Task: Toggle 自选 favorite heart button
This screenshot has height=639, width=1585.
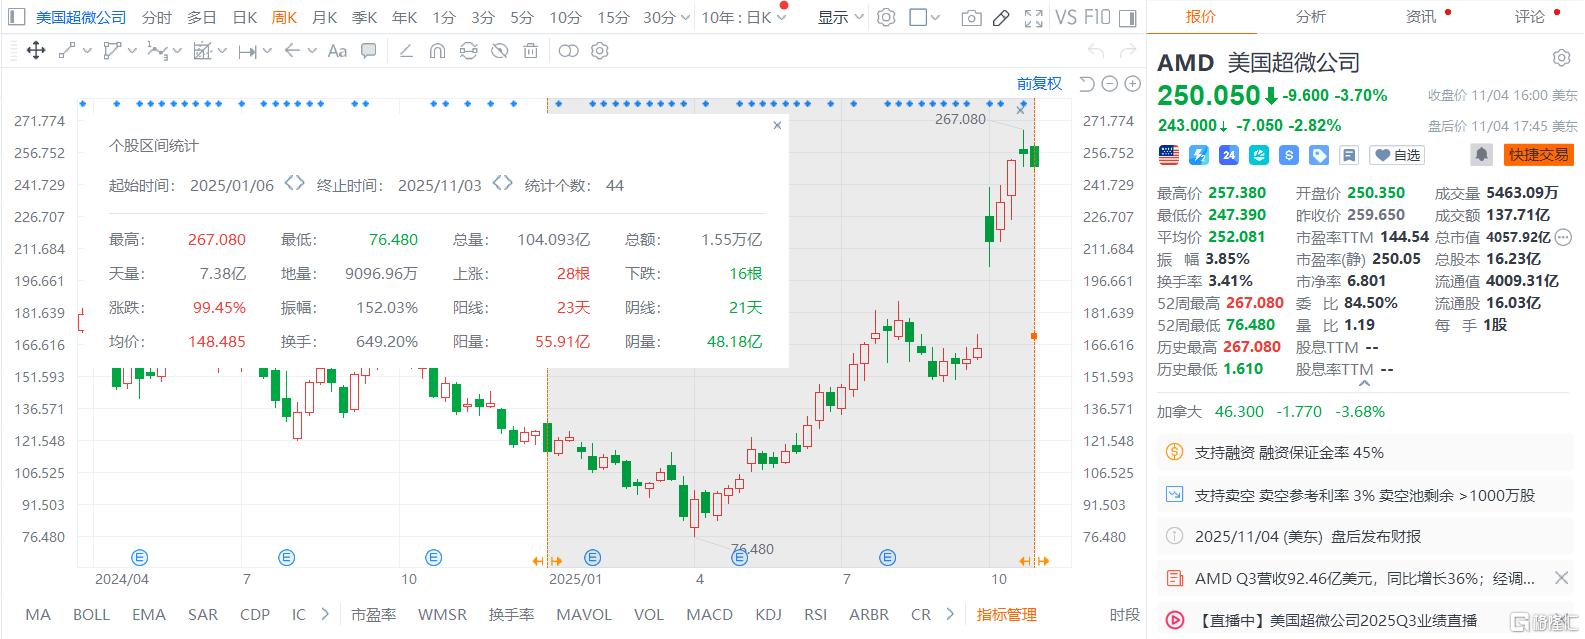Action: pyautogui.click(x=1397, y=155)
